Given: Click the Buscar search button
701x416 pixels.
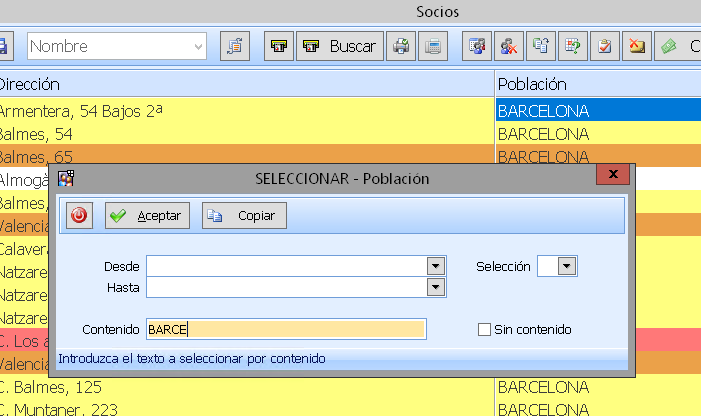Looking at the screenshot, I should point(340,46).
